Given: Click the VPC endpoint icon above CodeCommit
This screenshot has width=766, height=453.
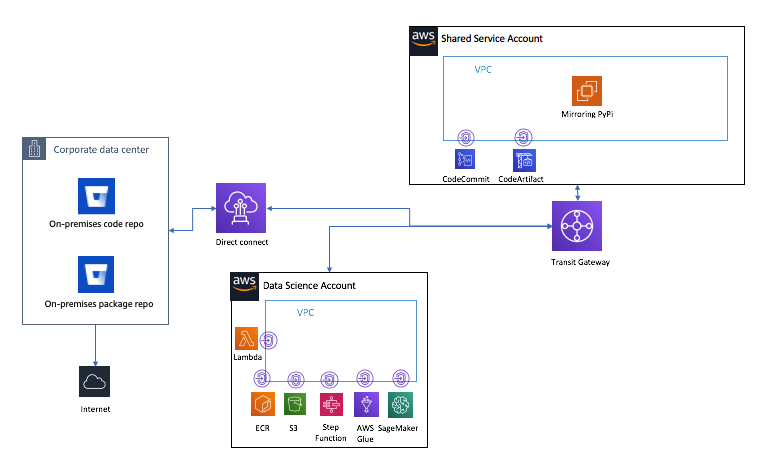Looking at the screenshot, I should [466, 138].
